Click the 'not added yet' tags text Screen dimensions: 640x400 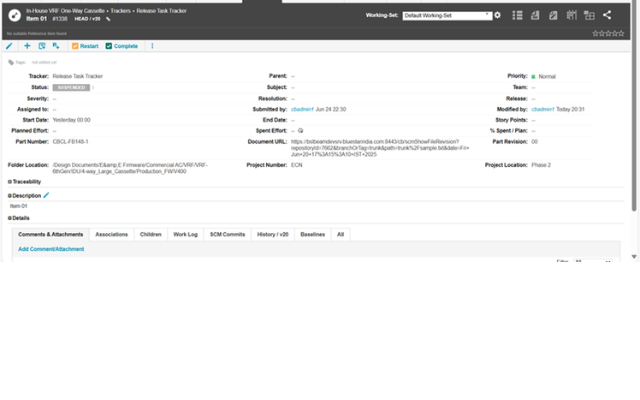(x=44, y=62)
